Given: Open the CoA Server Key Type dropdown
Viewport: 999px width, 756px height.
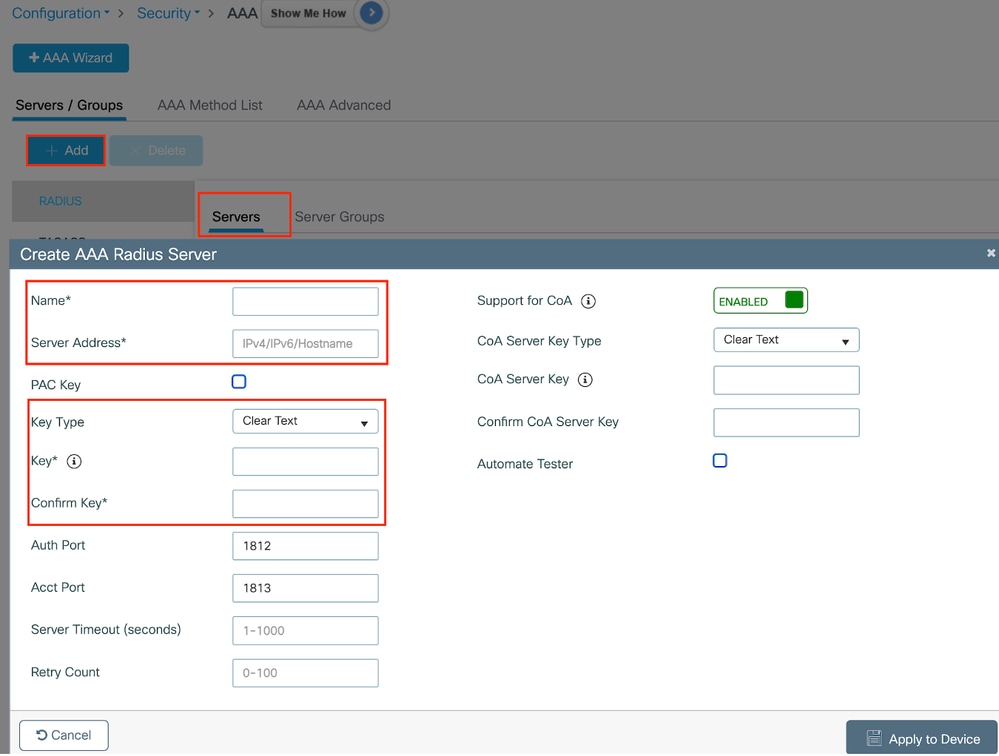Looking at the screenshot, I should tap(786, 340).
